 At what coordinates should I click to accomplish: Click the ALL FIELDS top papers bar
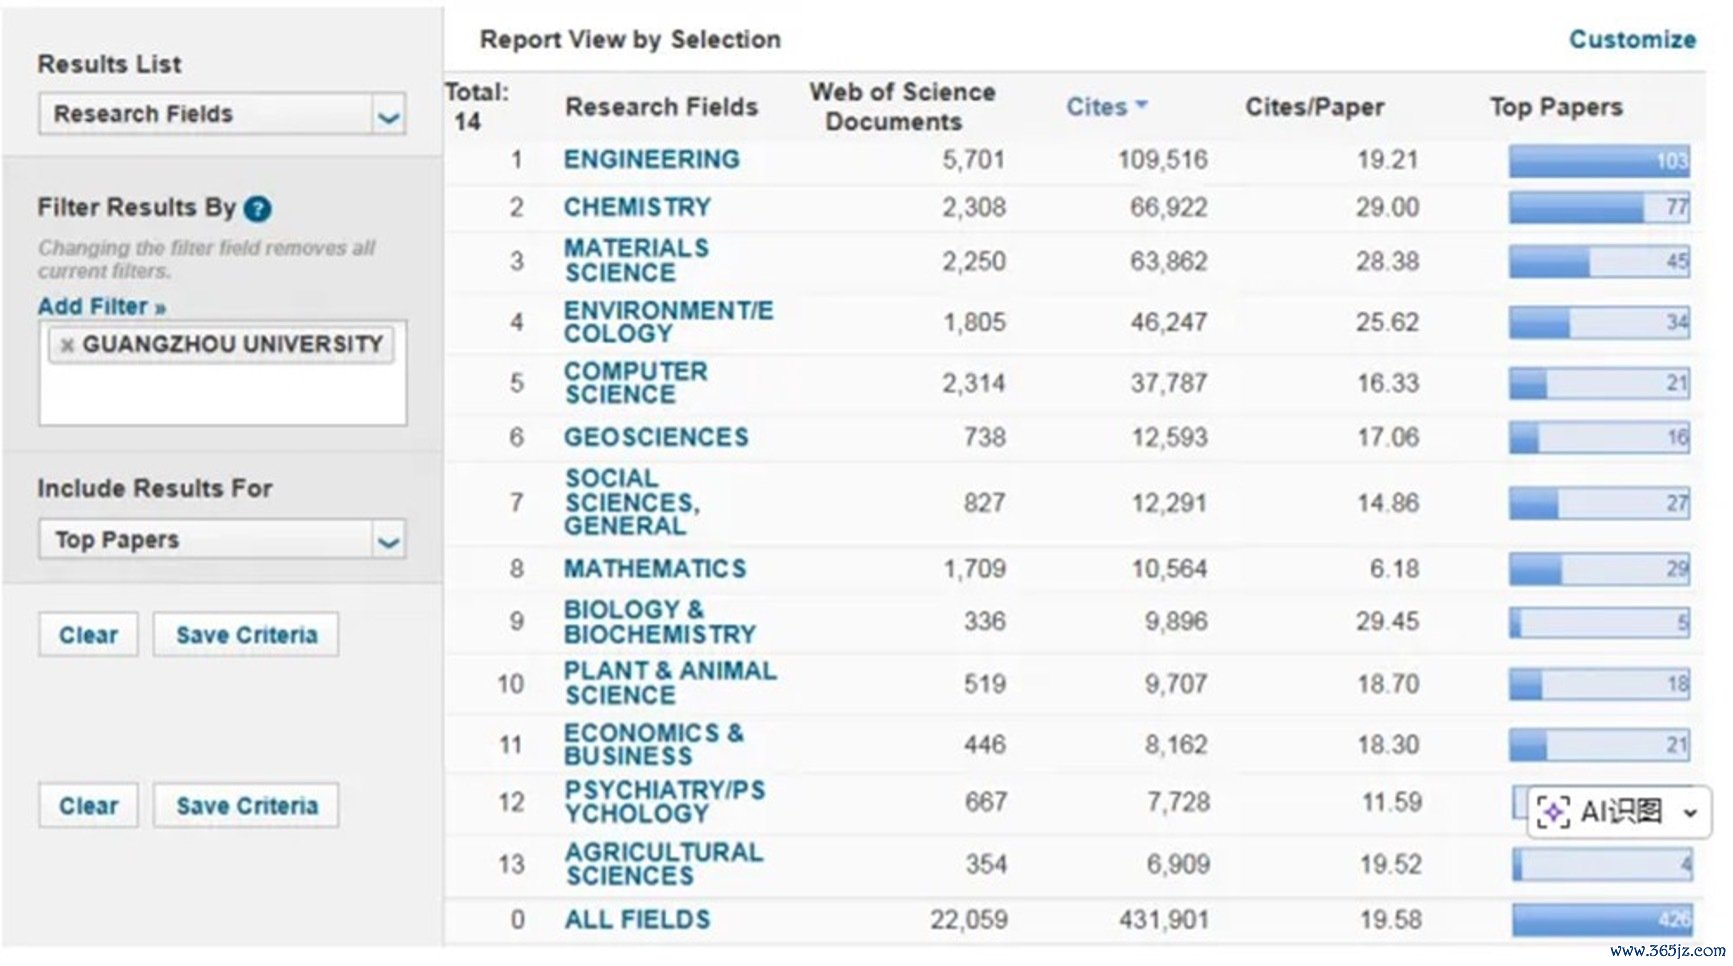1601,919
